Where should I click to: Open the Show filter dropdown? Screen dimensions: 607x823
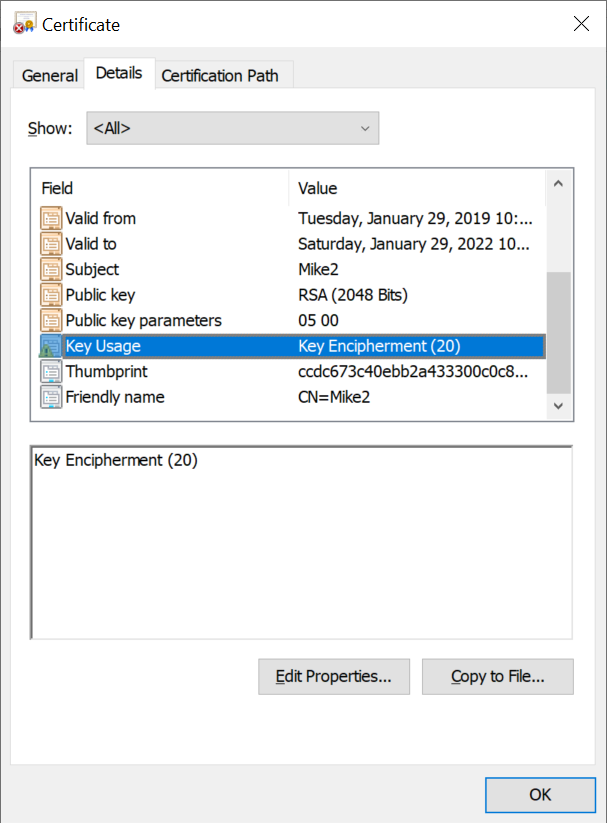pos(232,128)
